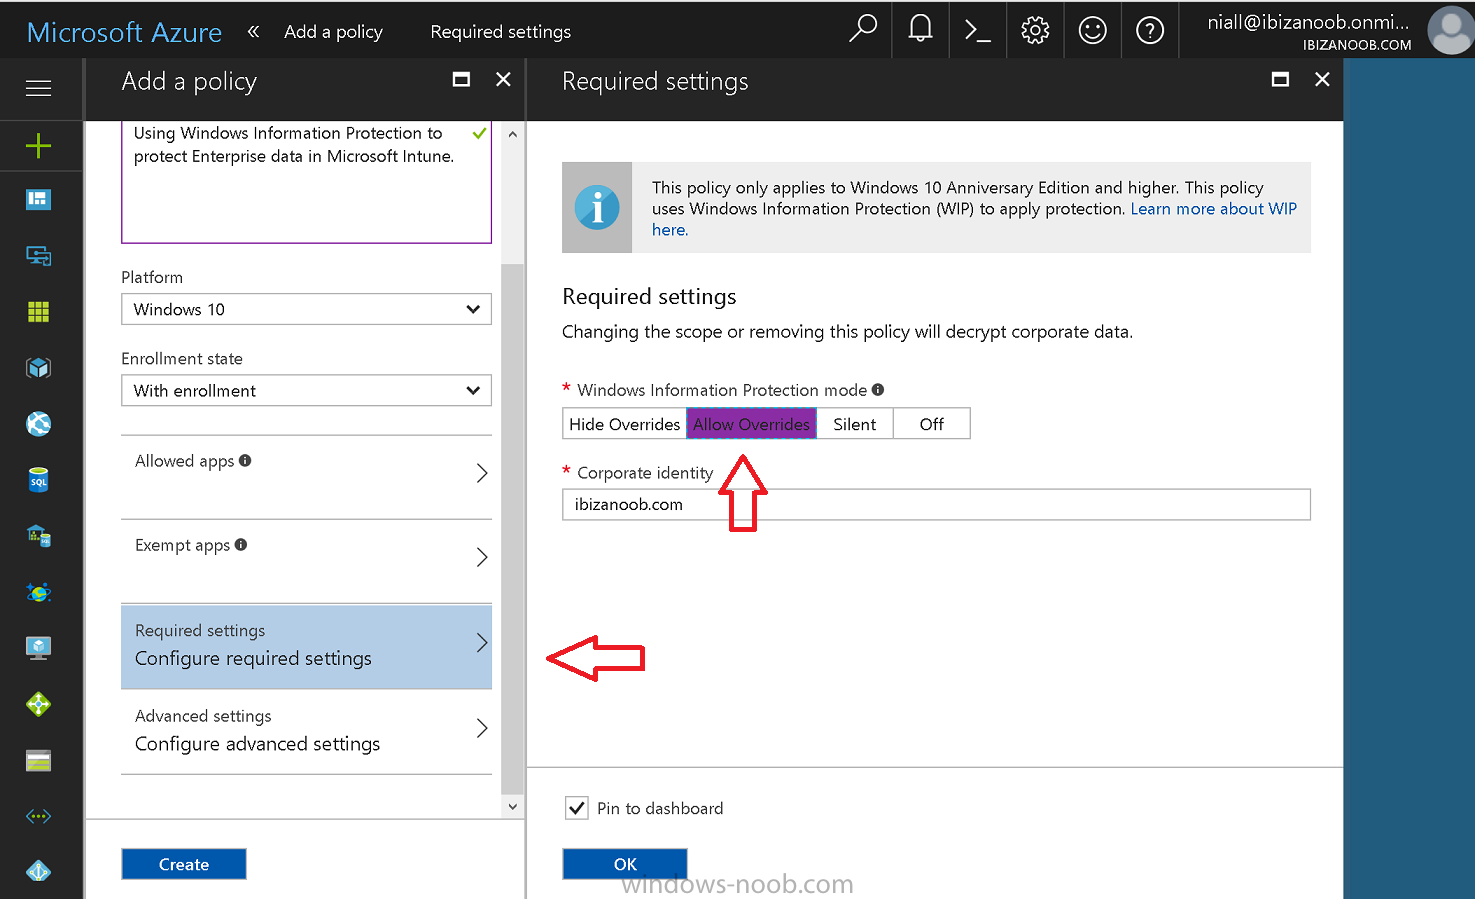Screen dimensions: 1475x899
Task: Open the App Services globe icon
Action: pyautogui.click(x=38, y=424)
